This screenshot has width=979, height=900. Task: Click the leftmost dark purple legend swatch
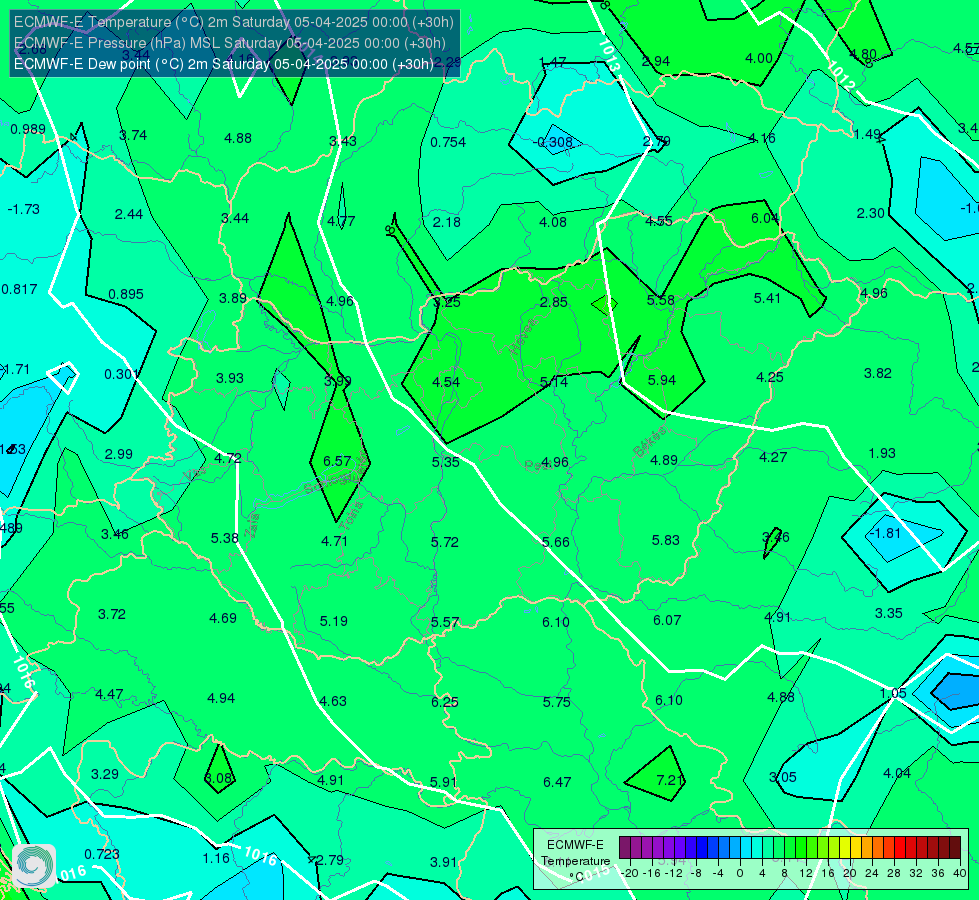pyautogui.click(x=625, y=848)
